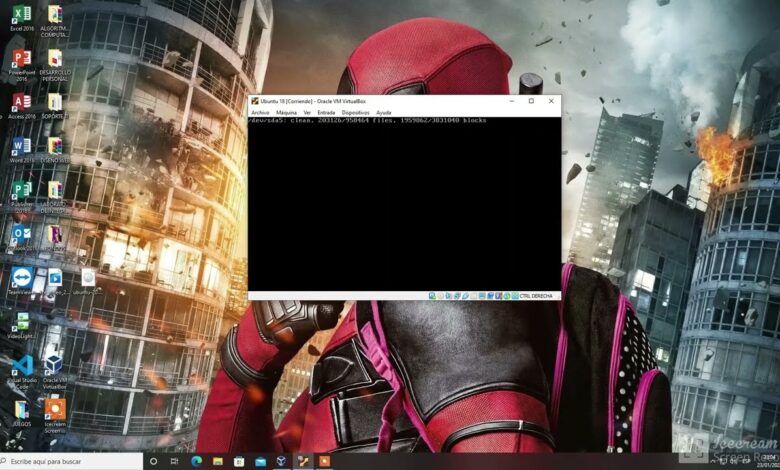Image resolution: width=780 pixels, height=470 pixels.
Task: Click the shared folders status icon
Action: [x=473, y=296]
